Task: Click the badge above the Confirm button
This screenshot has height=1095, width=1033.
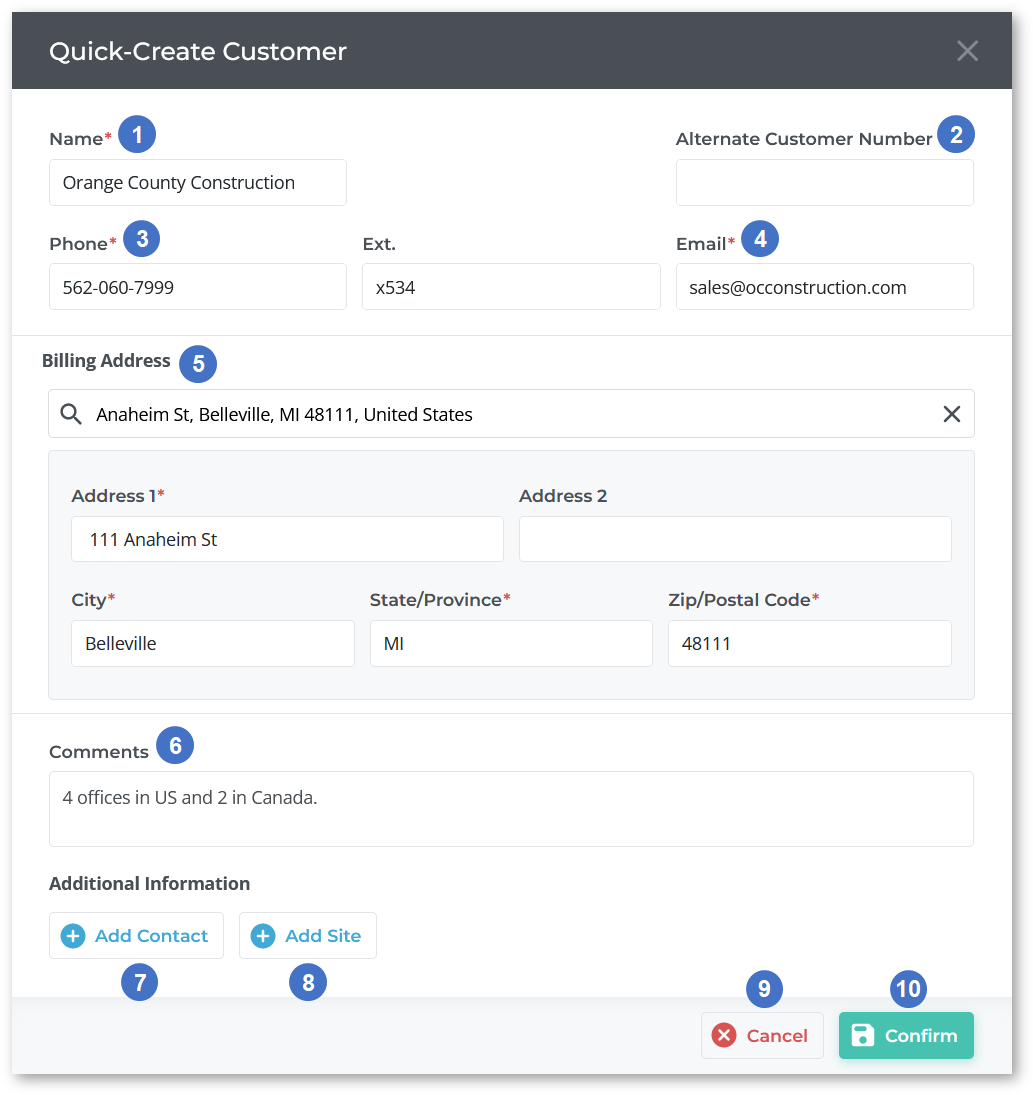Action: click(x=908, y=989)
